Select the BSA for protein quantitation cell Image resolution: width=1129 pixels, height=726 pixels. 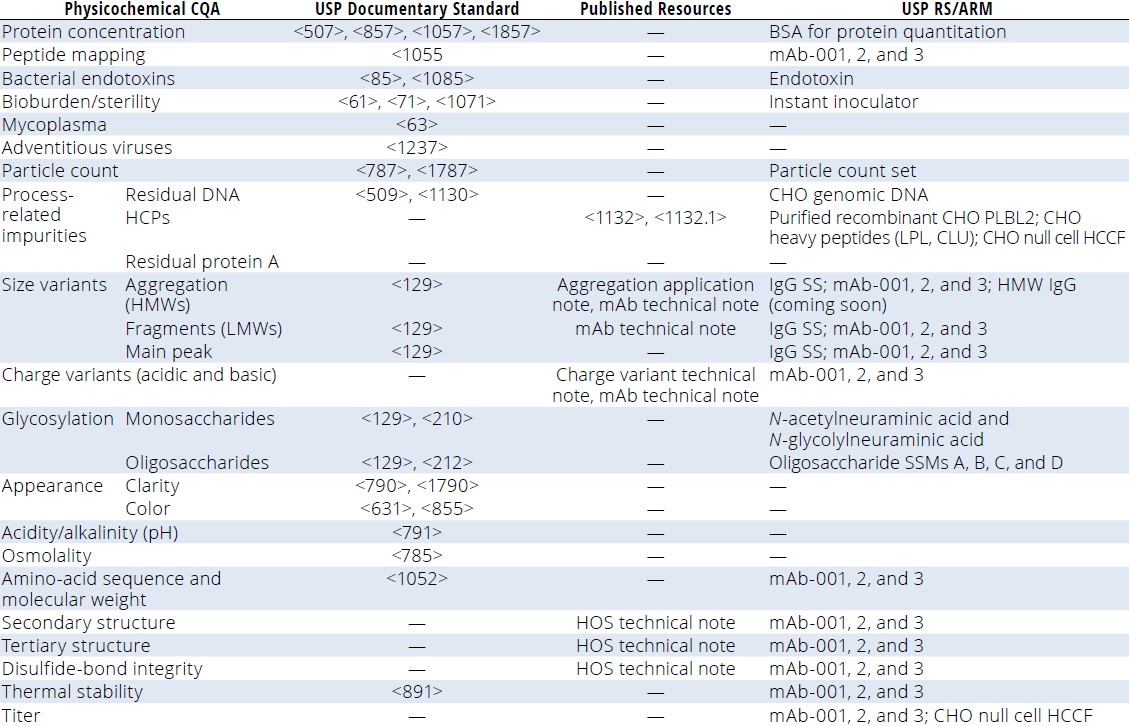point(887,32)
